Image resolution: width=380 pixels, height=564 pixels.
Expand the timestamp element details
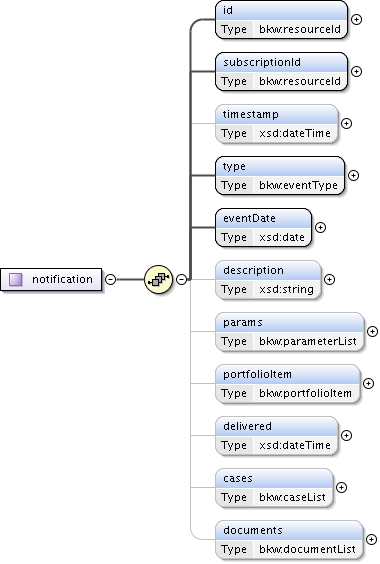tap(346, 123)
